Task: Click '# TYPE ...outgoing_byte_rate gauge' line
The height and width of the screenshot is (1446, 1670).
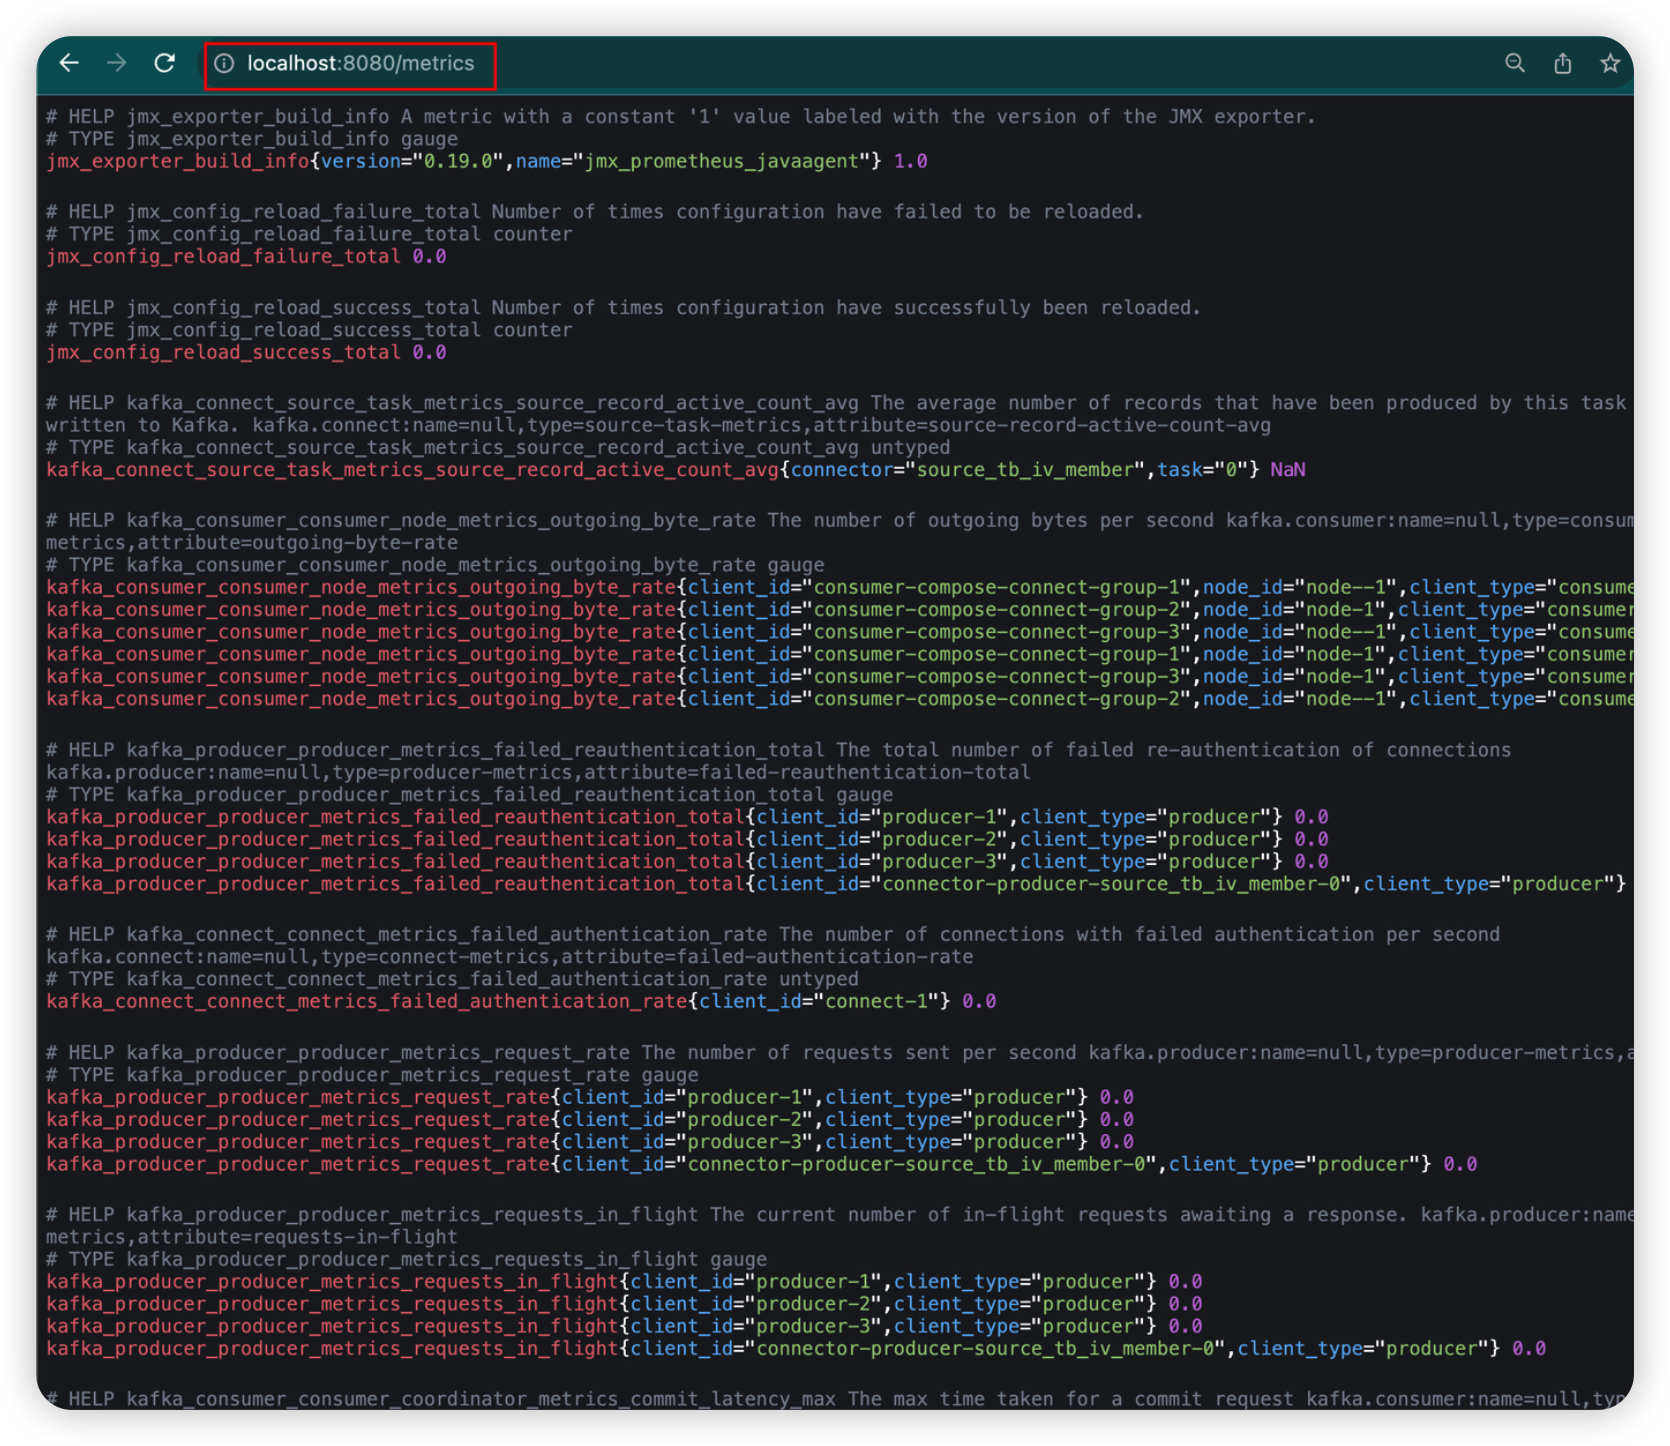Action: pyautogui.click(x=435, y=565)
